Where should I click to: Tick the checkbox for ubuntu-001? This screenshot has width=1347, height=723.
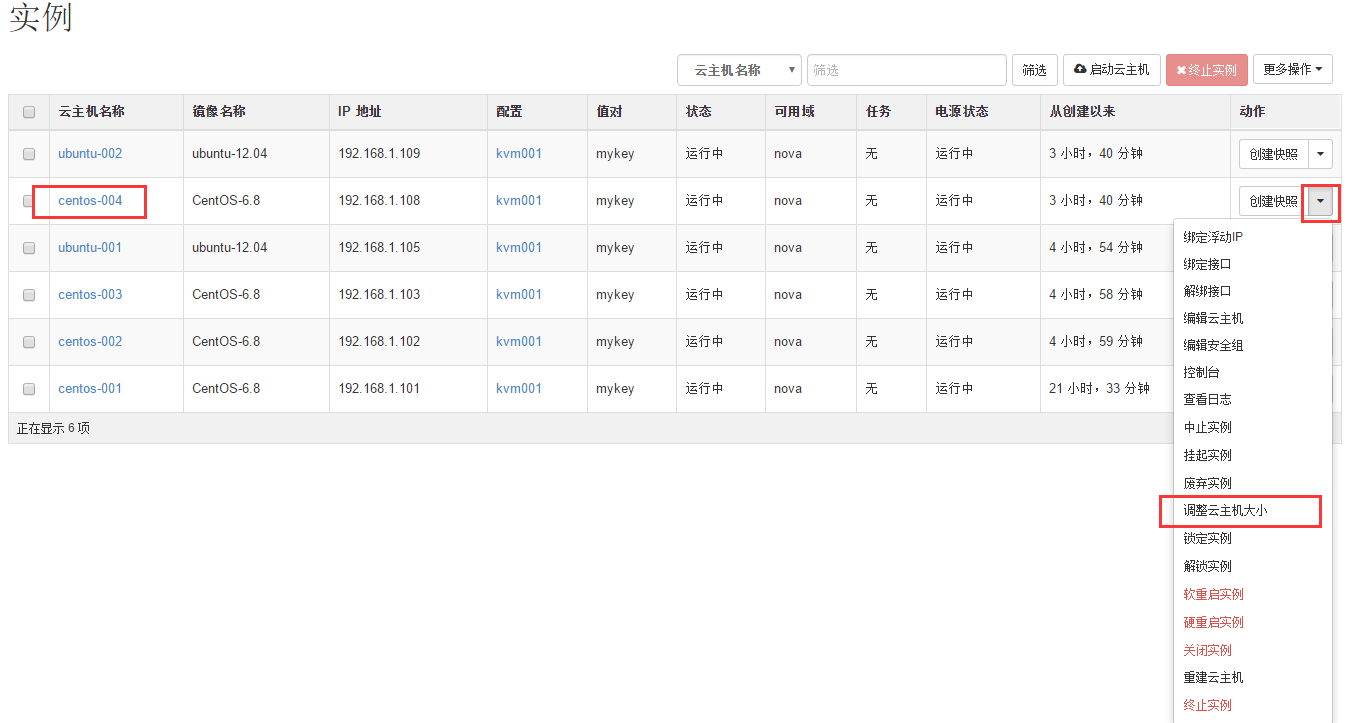(29, 248)
